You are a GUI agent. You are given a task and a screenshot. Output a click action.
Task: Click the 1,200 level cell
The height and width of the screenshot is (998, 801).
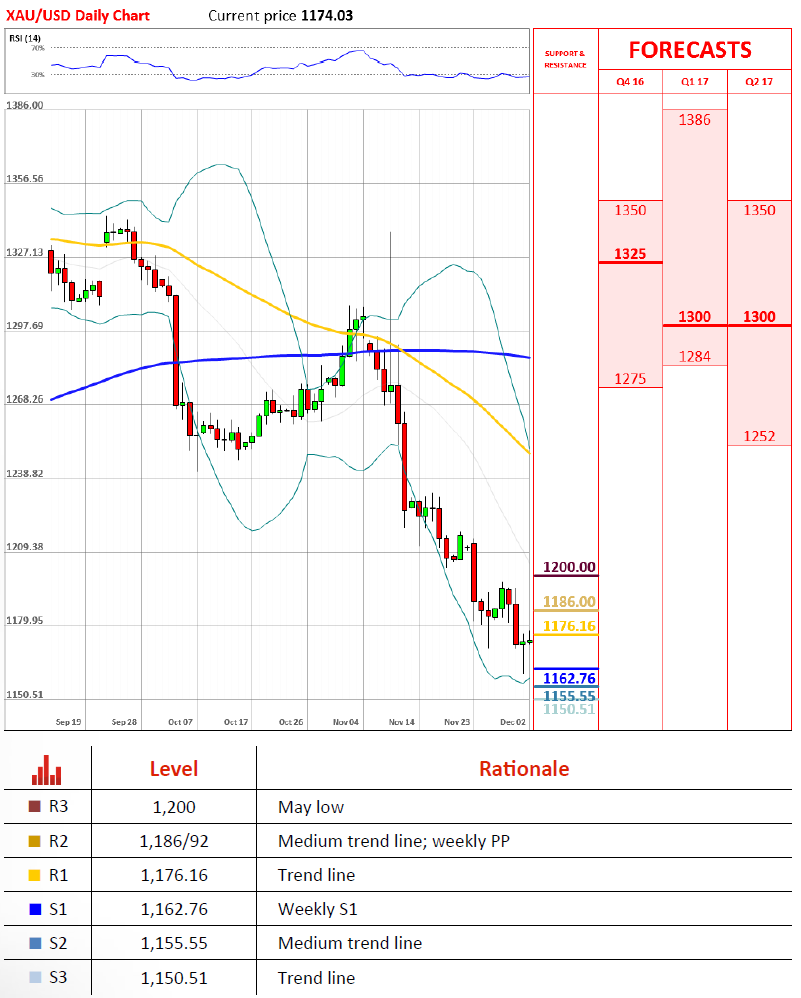point(174,807)
